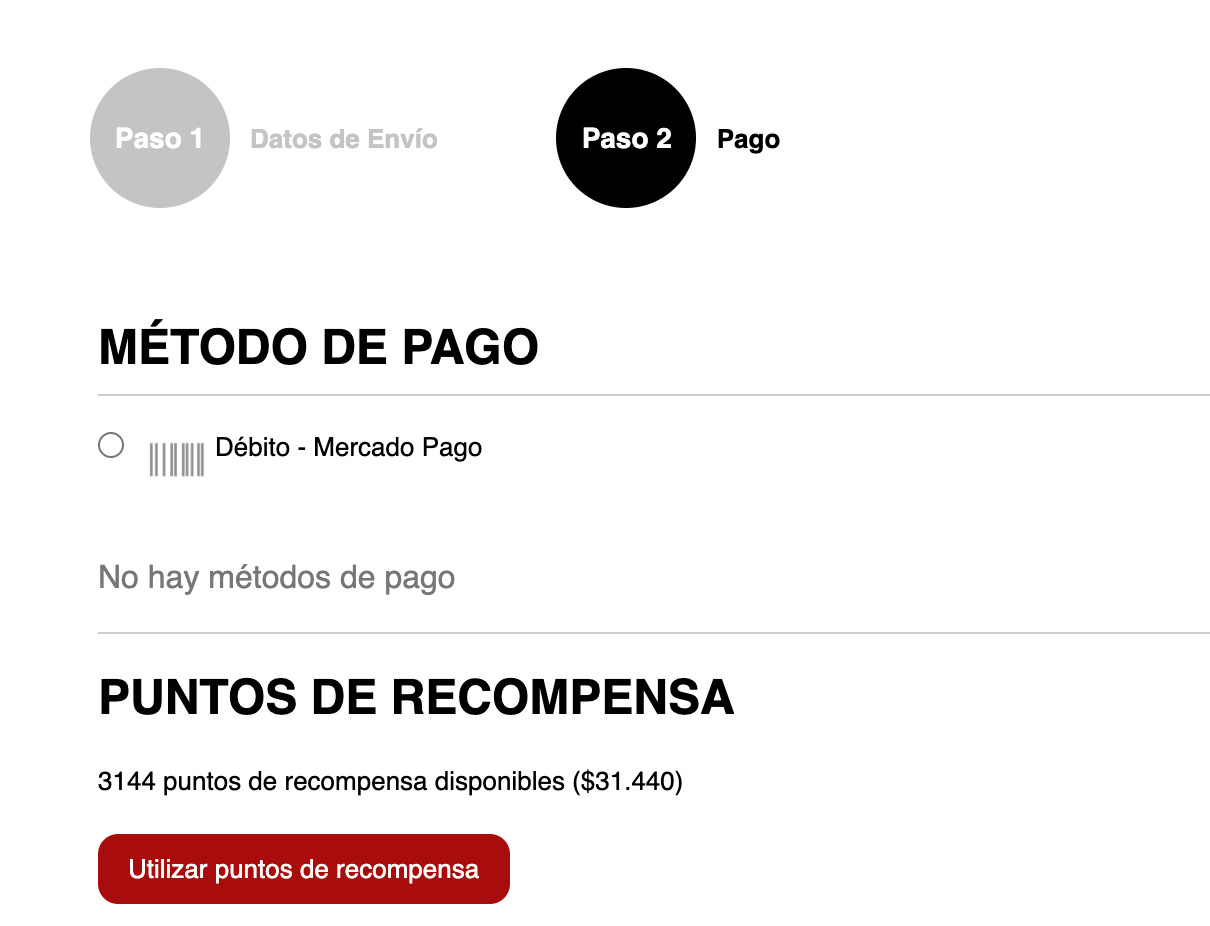Click the divider line above PUNTOS DE RECOMPENSA

[x=654, y=633]
